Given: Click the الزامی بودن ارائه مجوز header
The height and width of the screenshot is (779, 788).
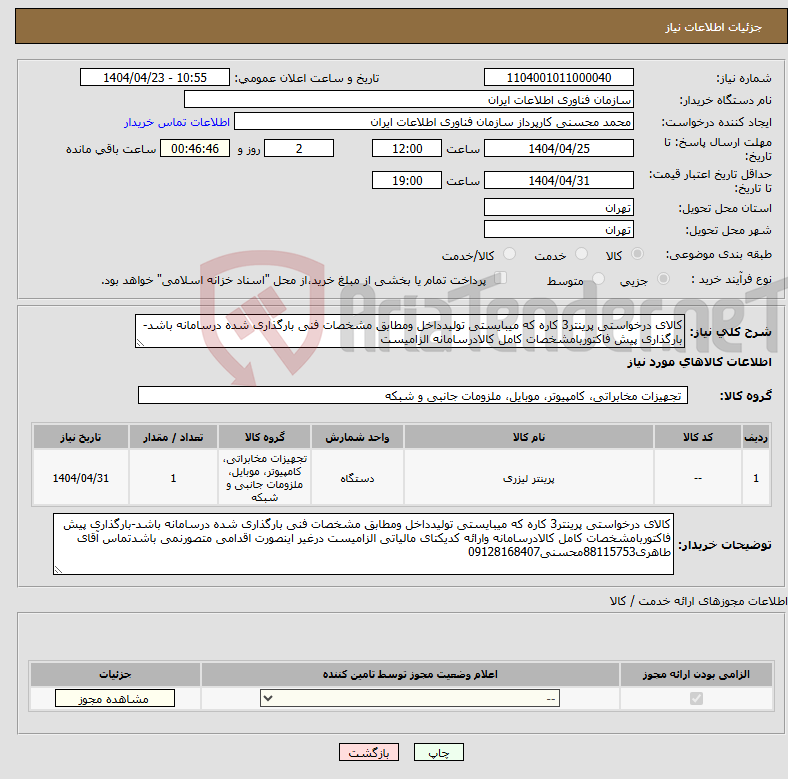Looking at the screenshot, I should (x=696, y=674).
